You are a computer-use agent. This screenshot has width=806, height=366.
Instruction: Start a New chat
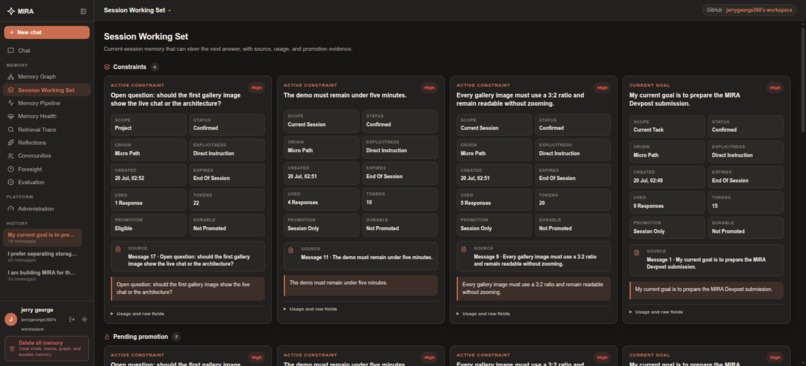pyautogui.click(x=47, y=32)
